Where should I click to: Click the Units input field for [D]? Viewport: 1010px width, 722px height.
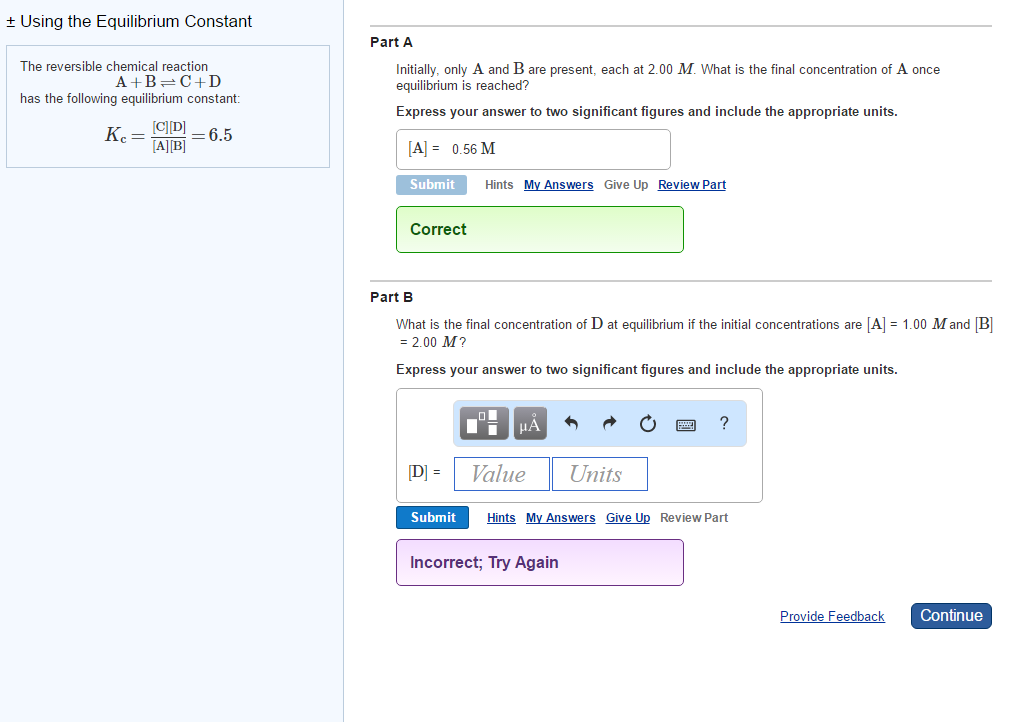600,474
